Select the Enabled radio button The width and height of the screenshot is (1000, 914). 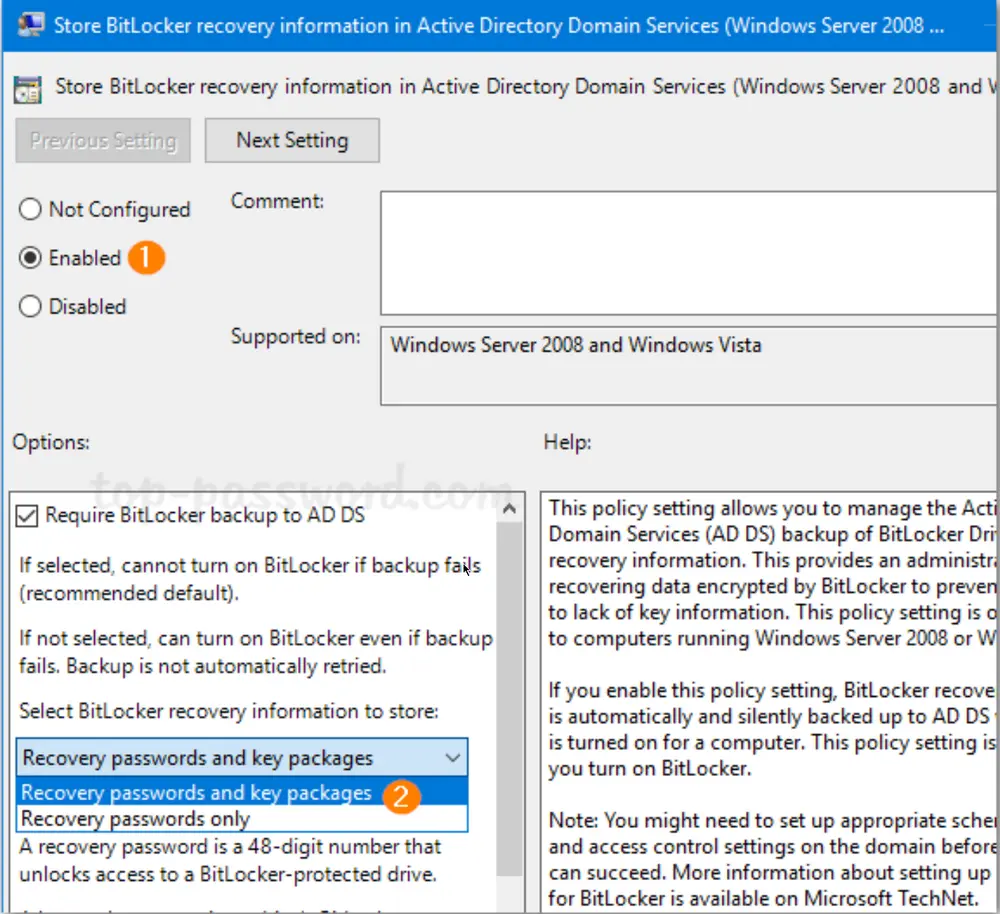[30, 258]
